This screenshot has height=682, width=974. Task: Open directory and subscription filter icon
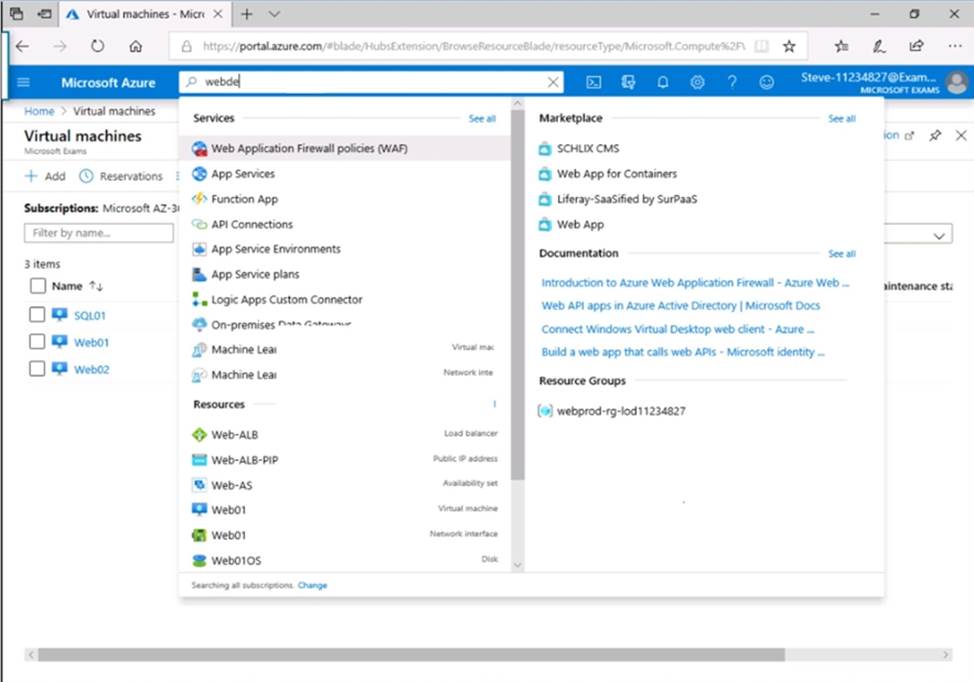pyautogui.click(x=628, y=83)
